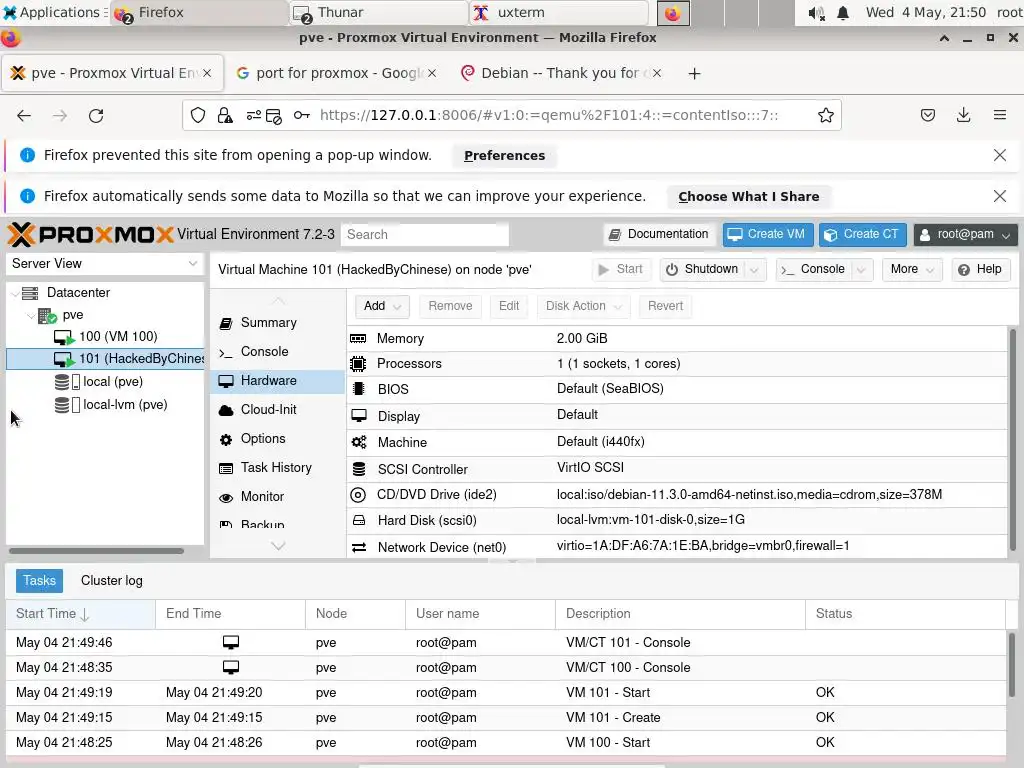Click the Memory hardware row icon
Viewport: 1024px width, 768px height.
[358, 338]
